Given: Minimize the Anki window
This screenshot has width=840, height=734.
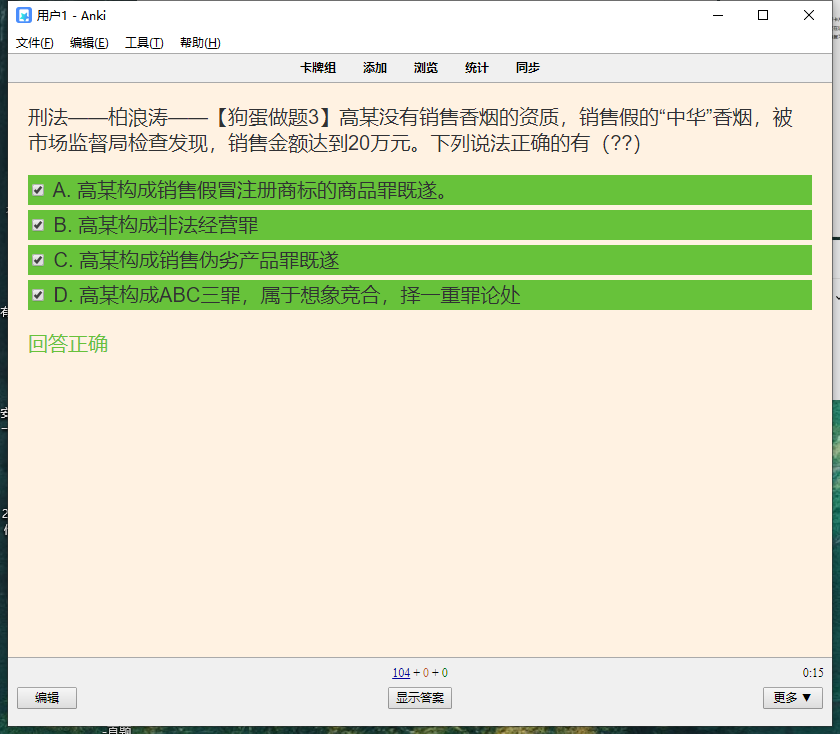Looking at the screenshot, I should (x=718, y=15).
